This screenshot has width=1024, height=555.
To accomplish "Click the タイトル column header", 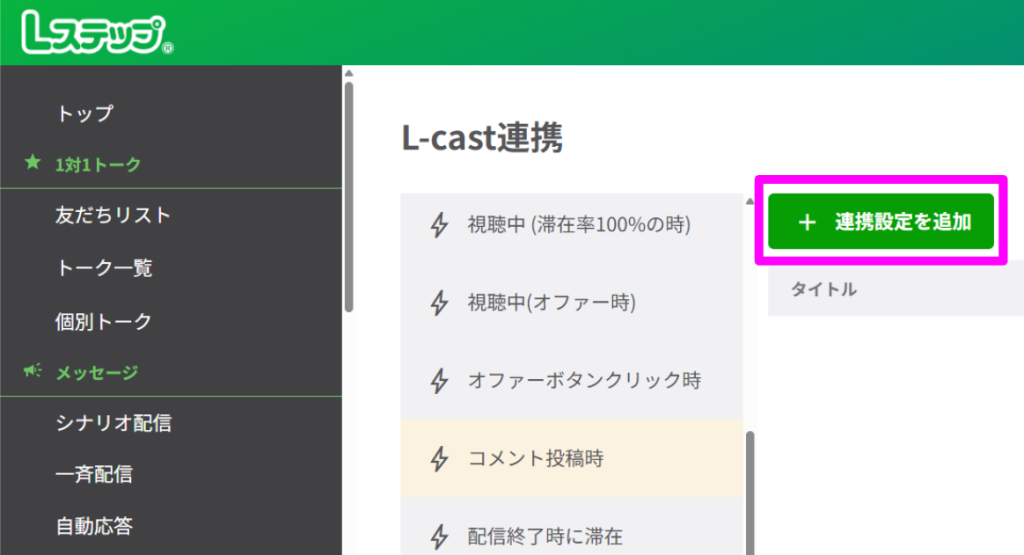I will click(x=824, y=290).
